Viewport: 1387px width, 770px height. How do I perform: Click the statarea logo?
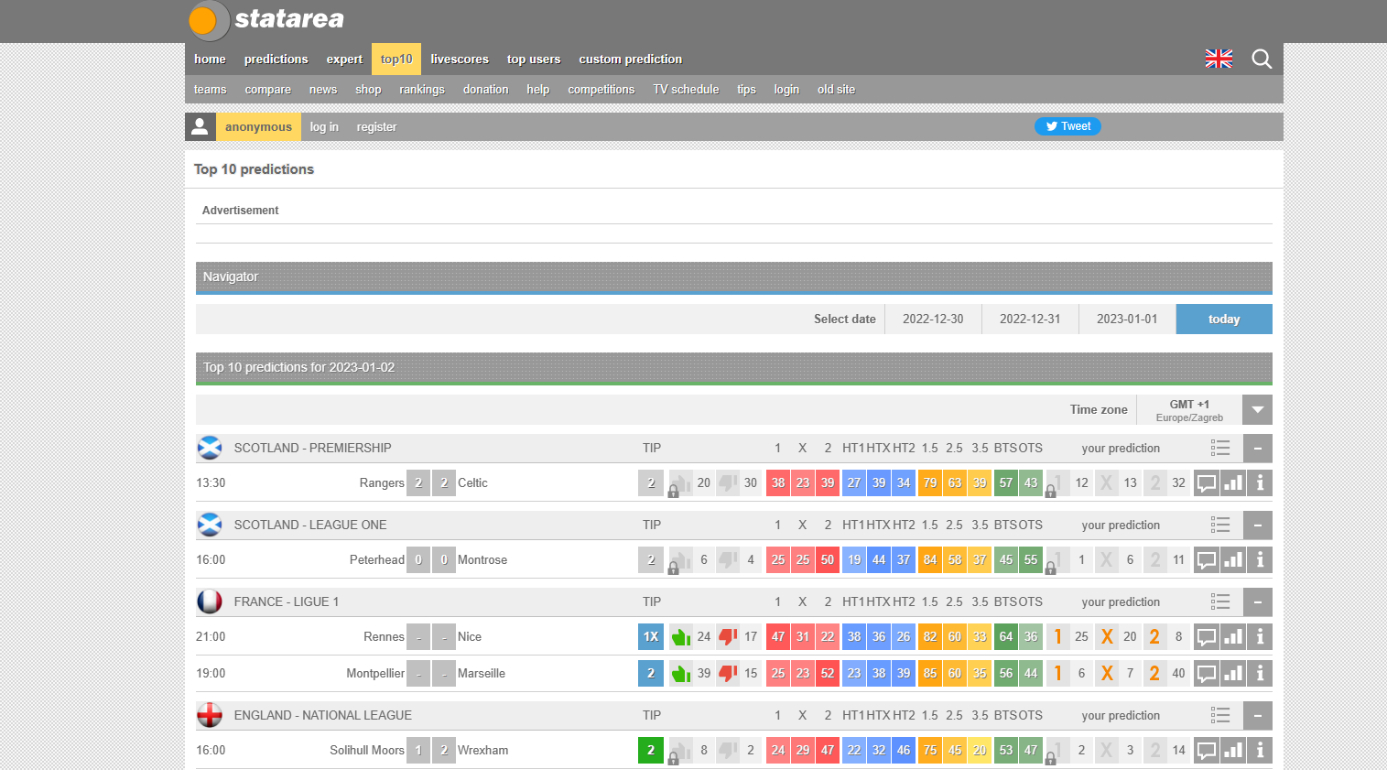click(x=267, y=20)
